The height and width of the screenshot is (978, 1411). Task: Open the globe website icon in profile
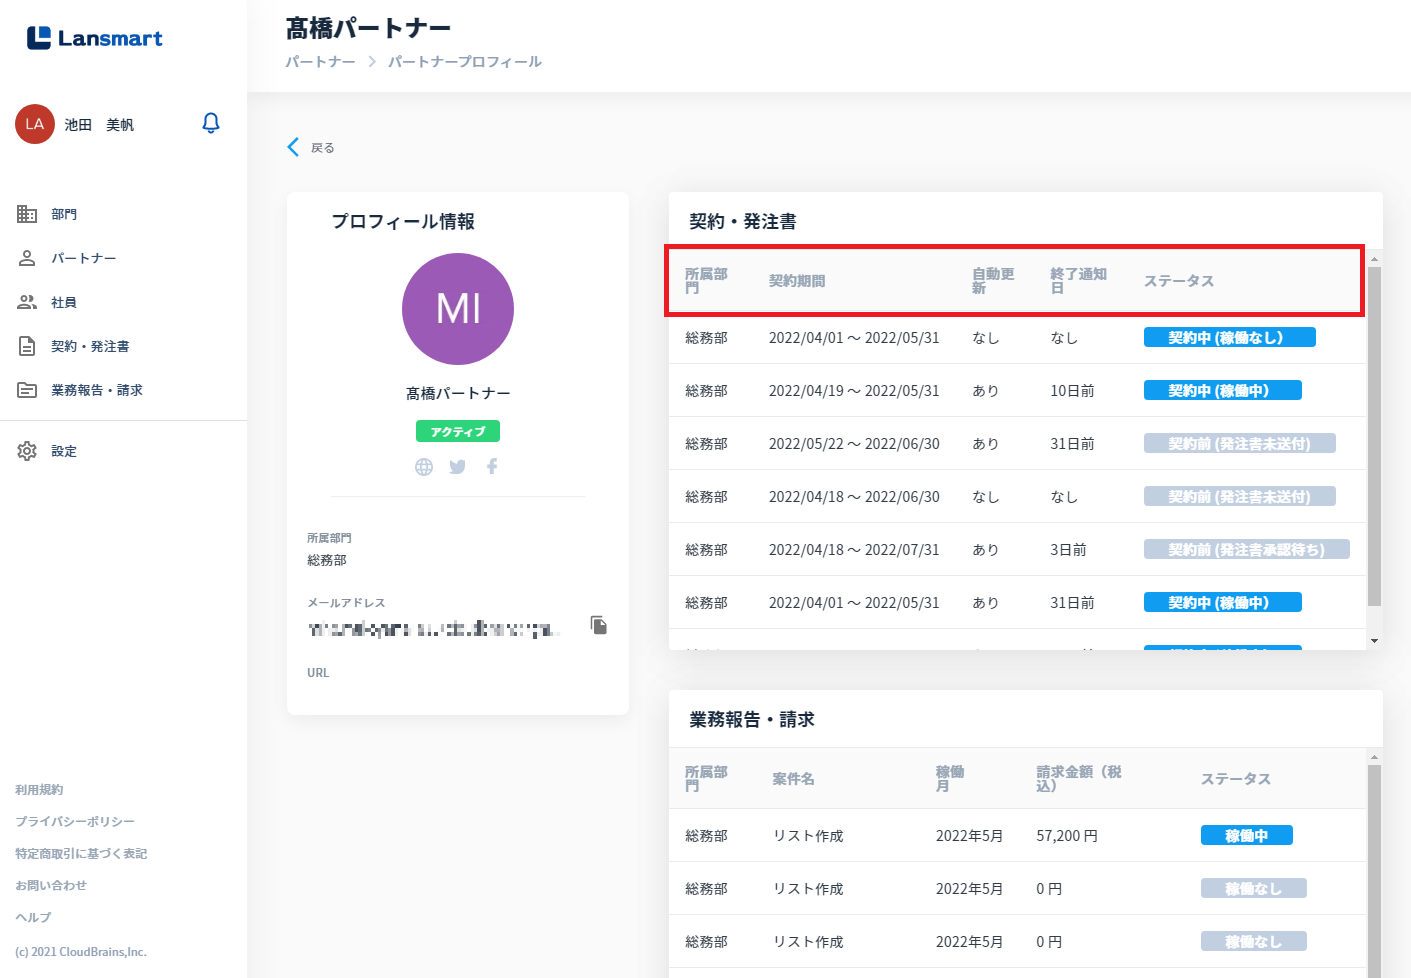click(x=424, y=467)
